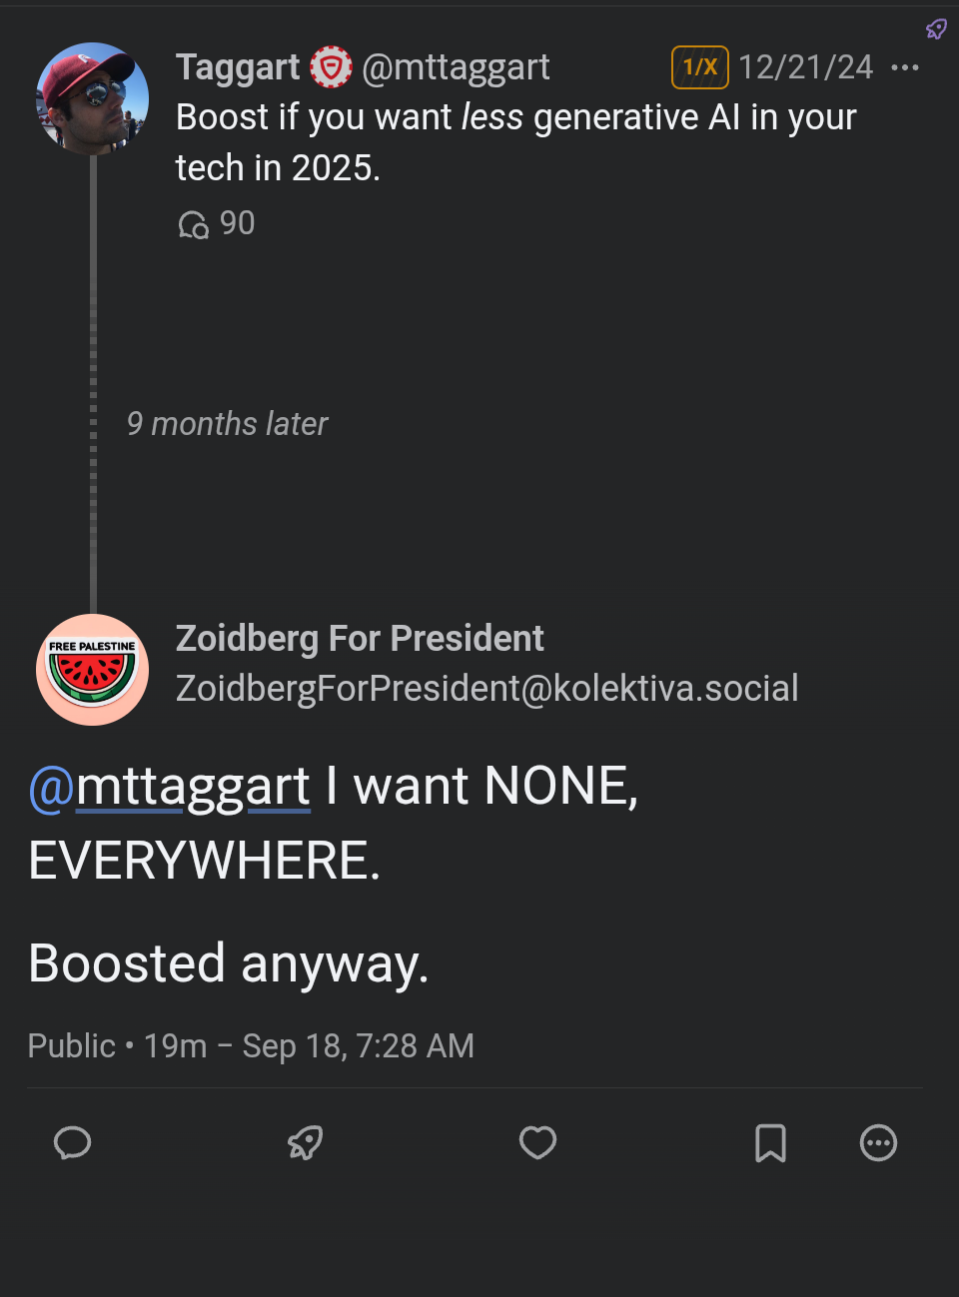This screenshot has height=1297, width=959.
Task: Follow the @mttaggart mention link in the reply
Action: 170,787
